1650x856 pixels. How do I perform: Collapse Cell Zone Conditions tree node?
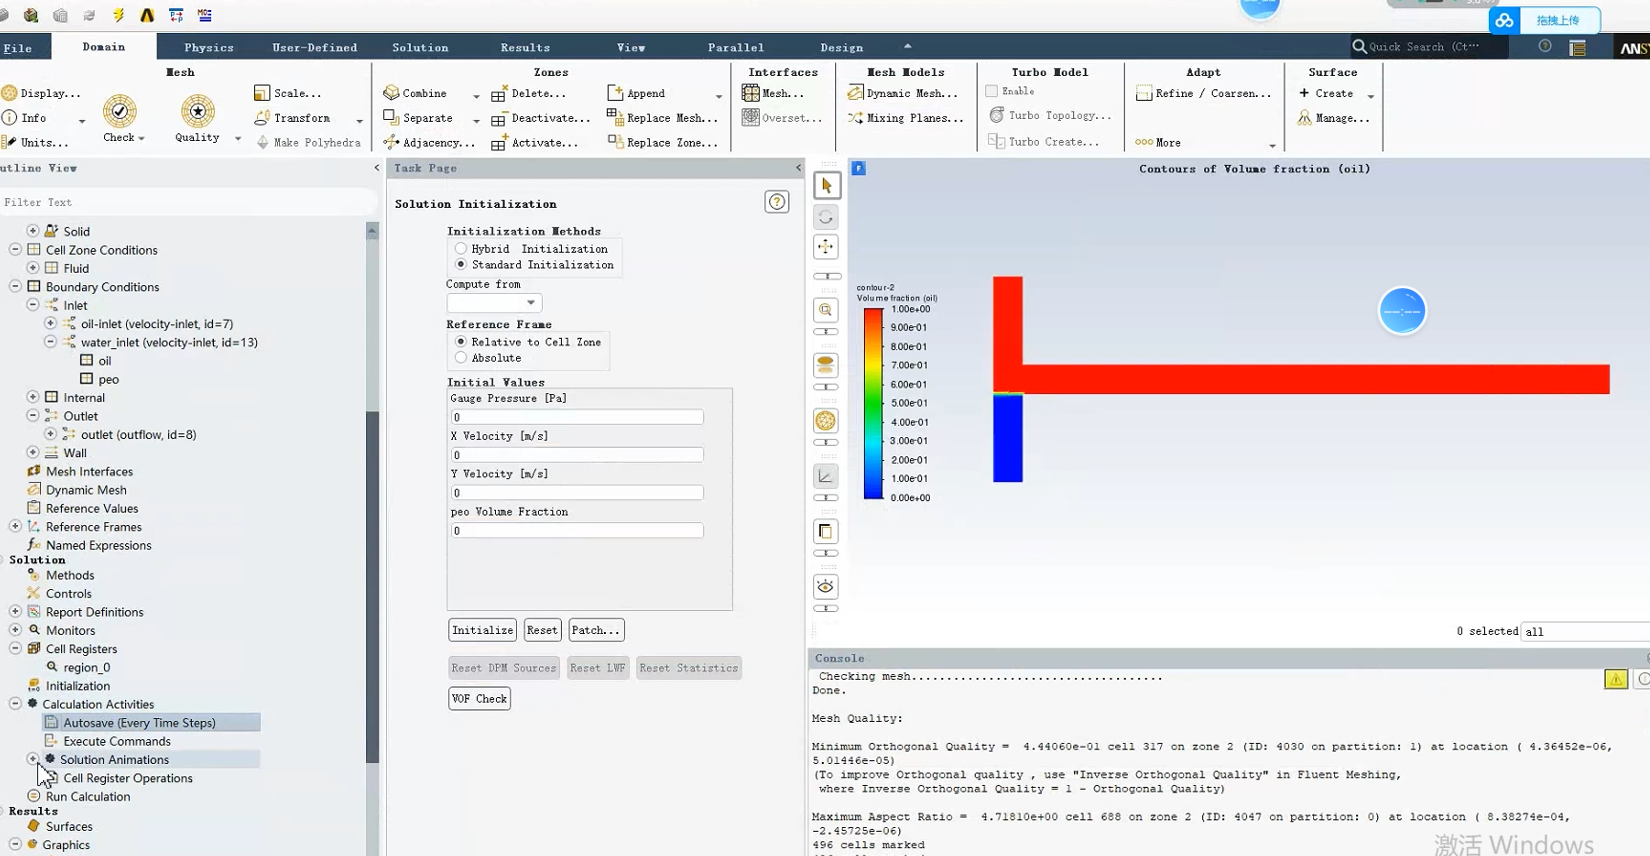15,250
